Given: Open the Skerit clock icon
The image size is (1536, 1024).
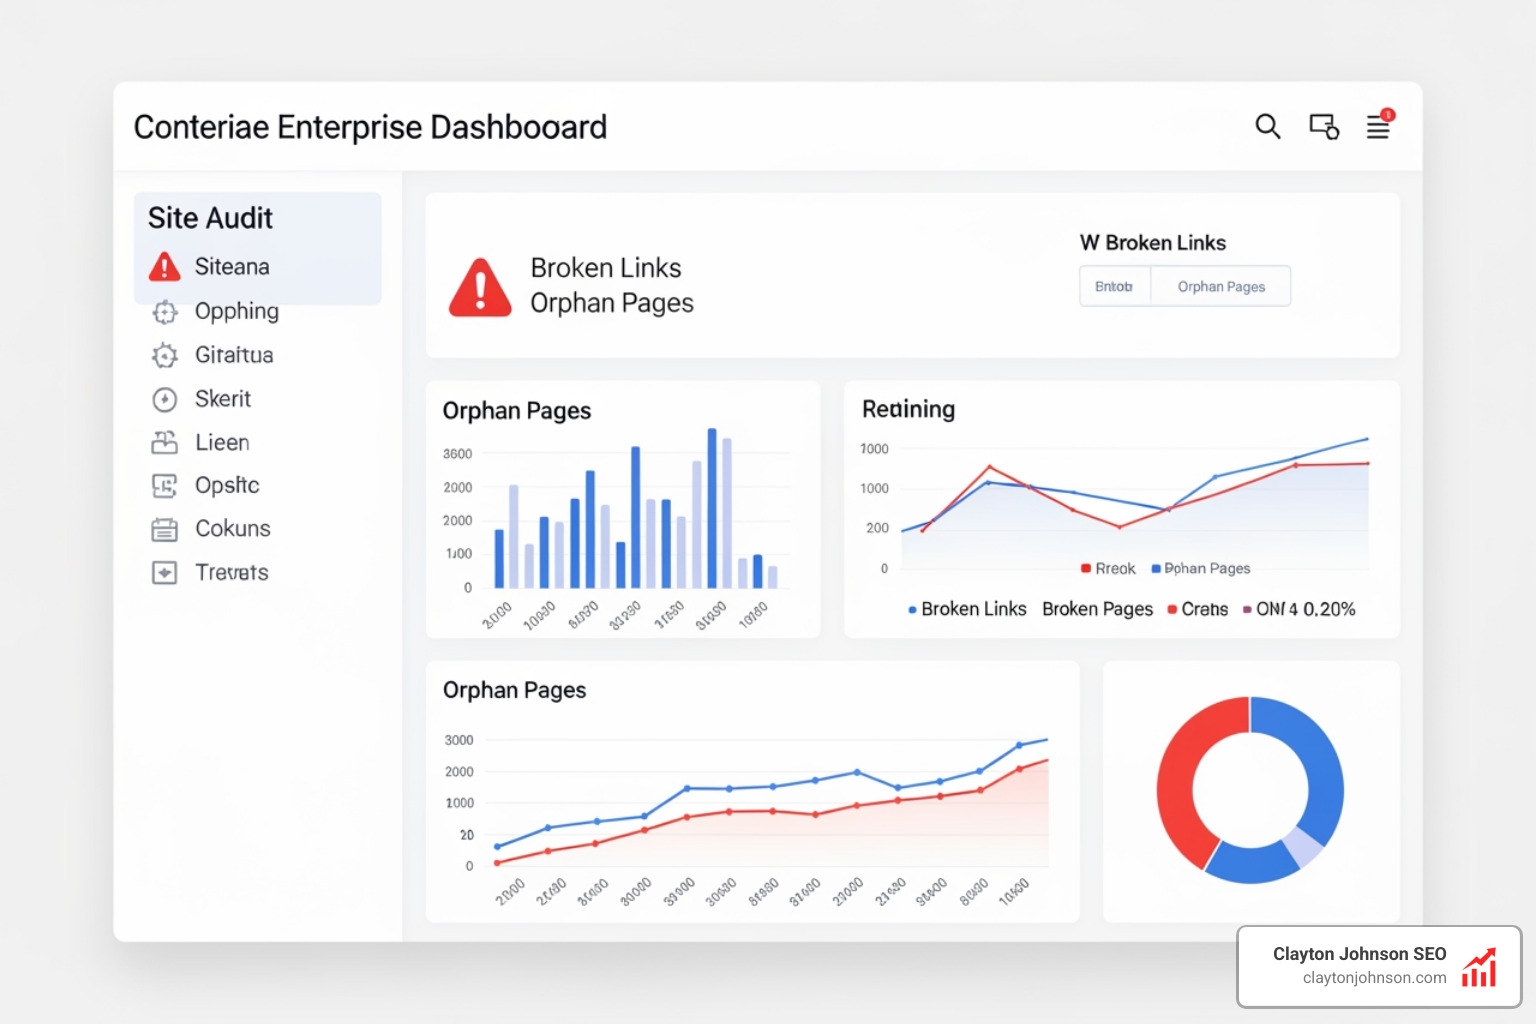Looking at the screenshot, I should (164, 398).
